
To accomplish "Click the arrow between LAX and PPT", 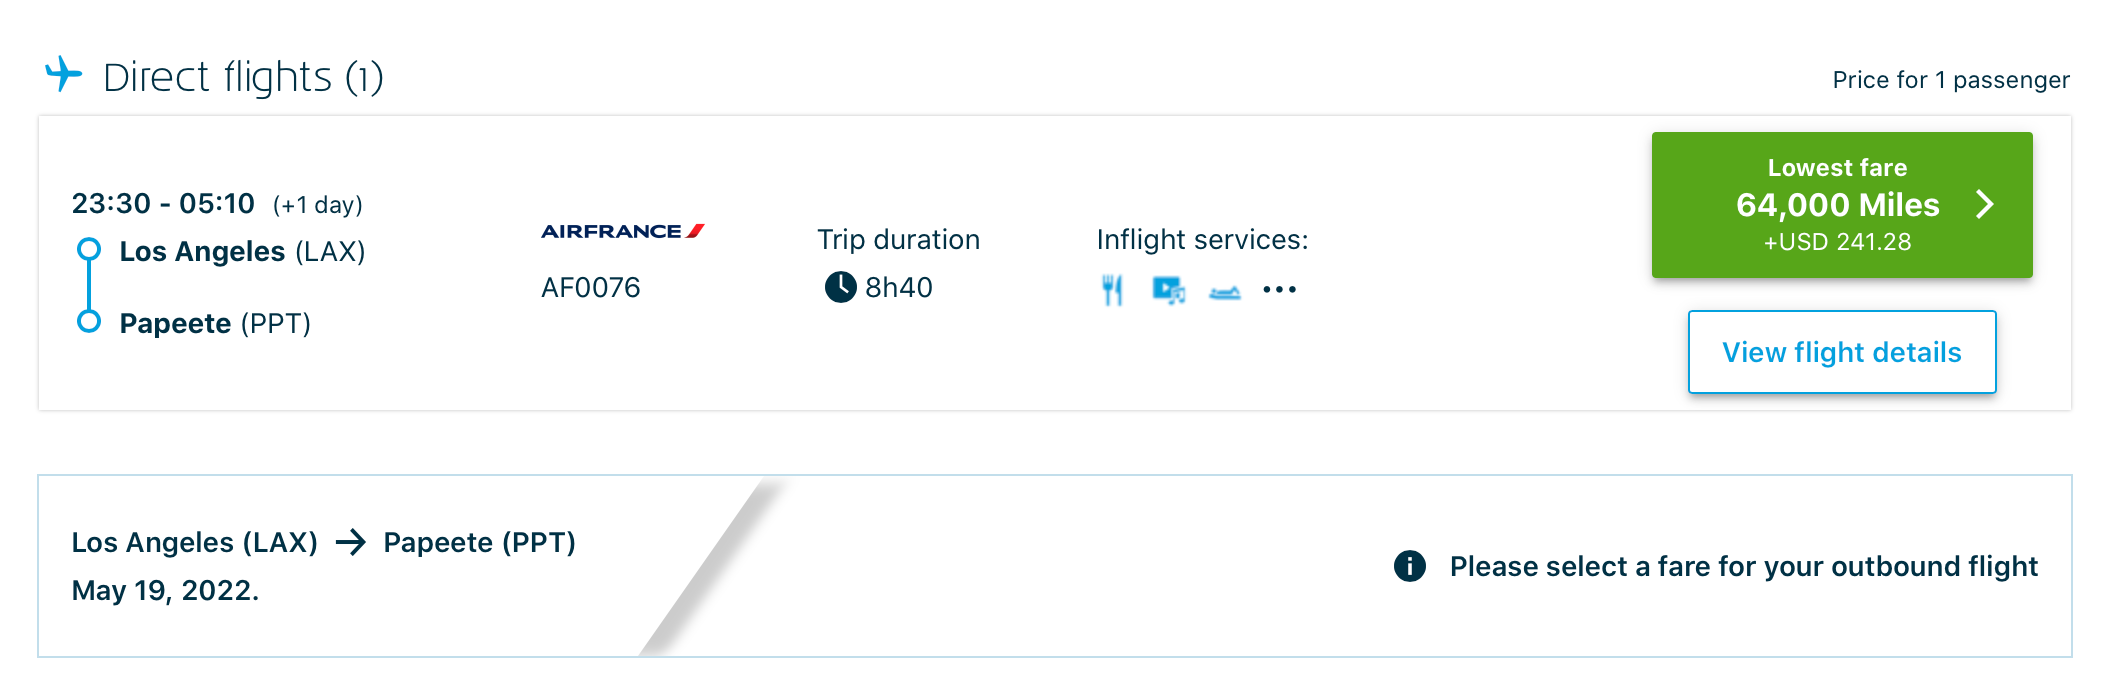I will (351, 543).
